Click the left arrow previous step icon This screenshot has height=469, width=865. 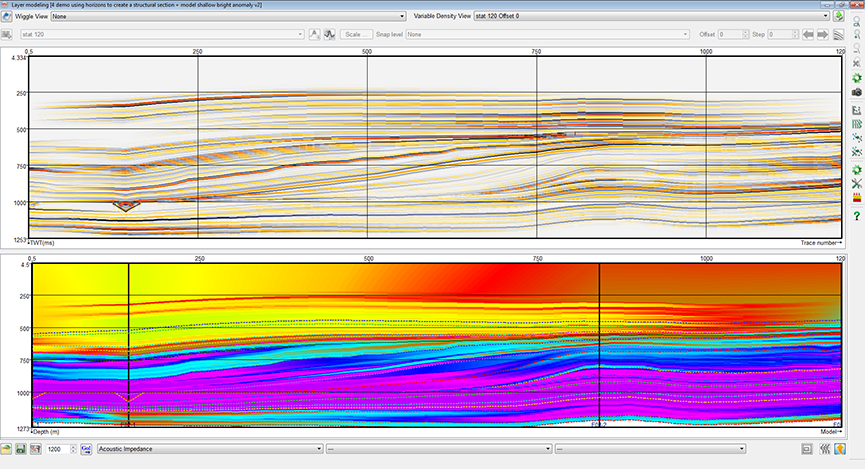(x=808, y=34)
